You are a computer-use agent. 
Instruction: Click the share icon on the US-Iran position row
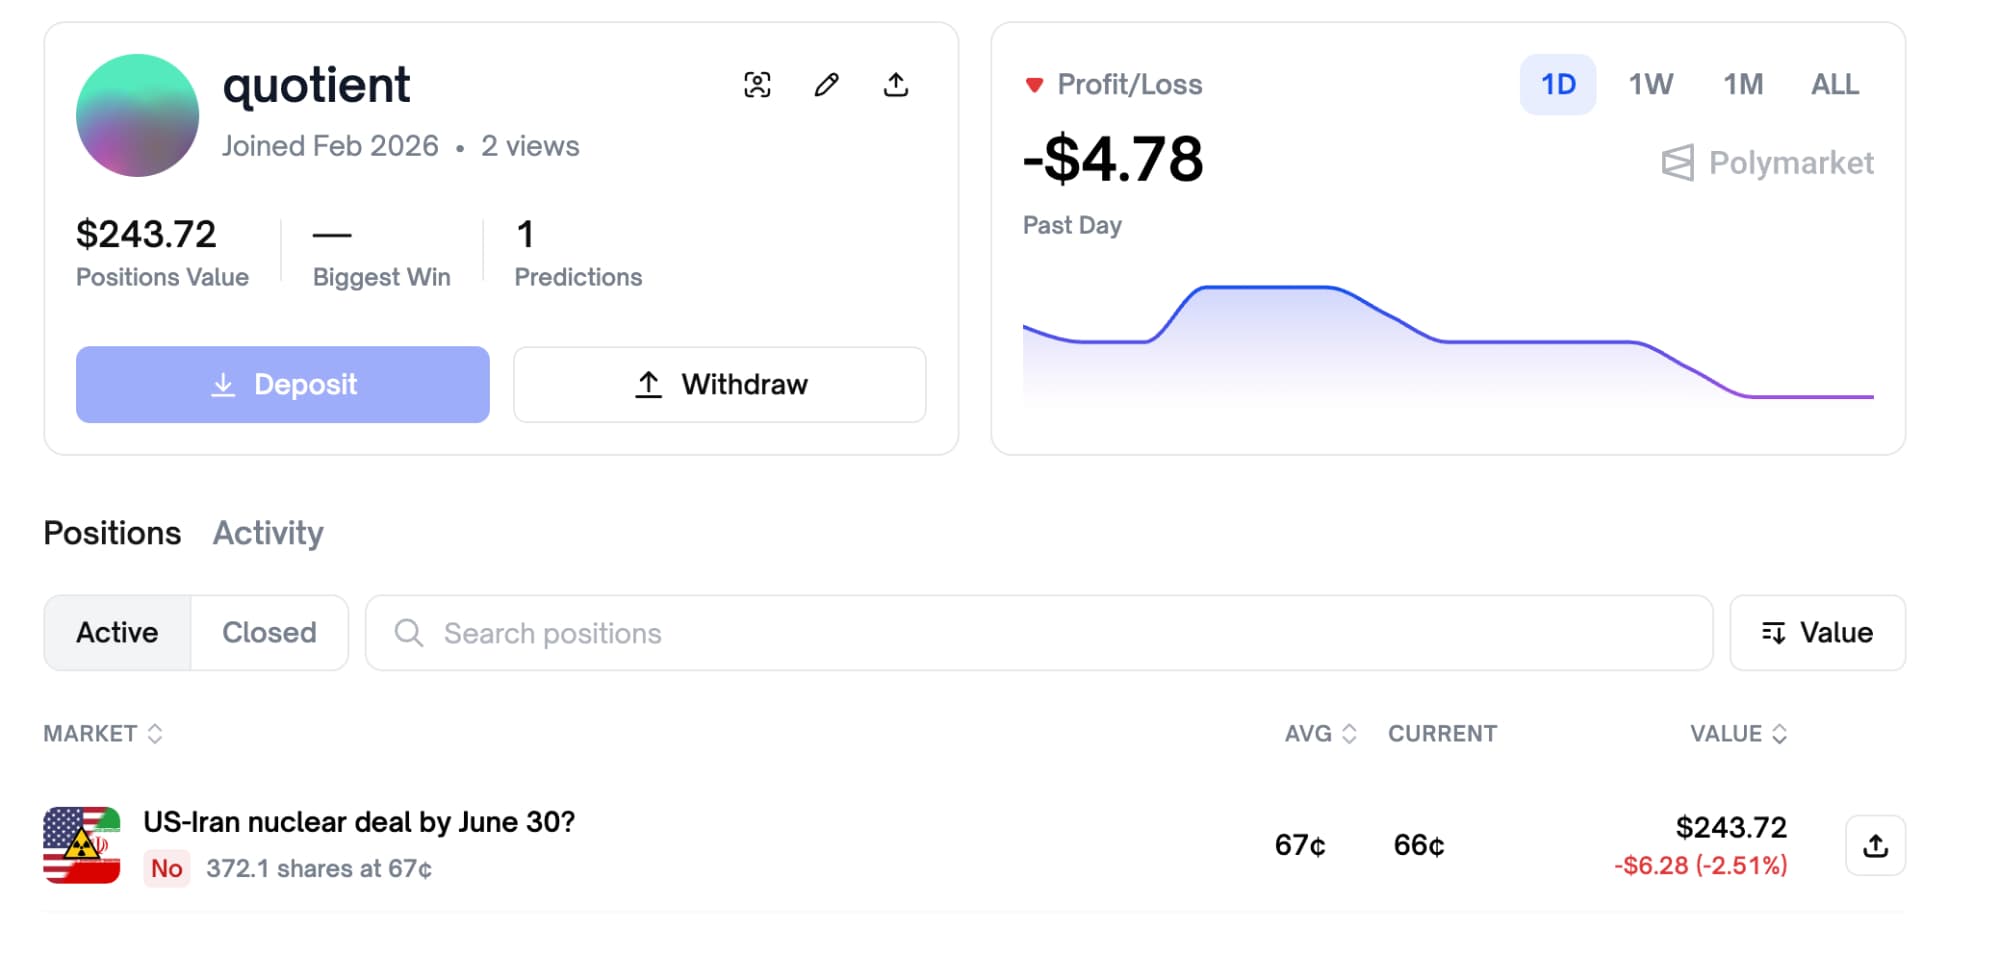coord(1875,846)
